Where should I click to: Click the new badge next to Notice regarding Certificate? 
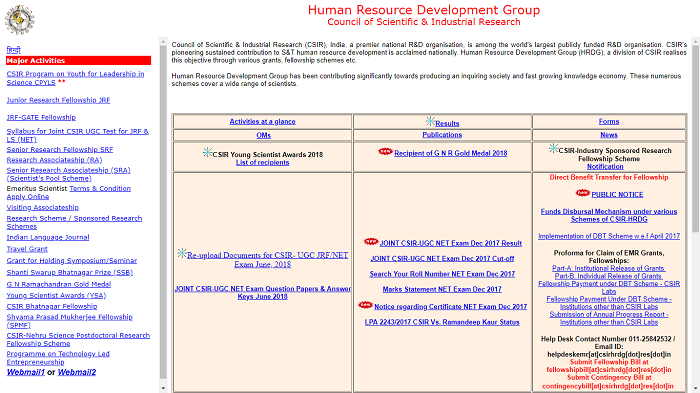click(x=365, y=305)
